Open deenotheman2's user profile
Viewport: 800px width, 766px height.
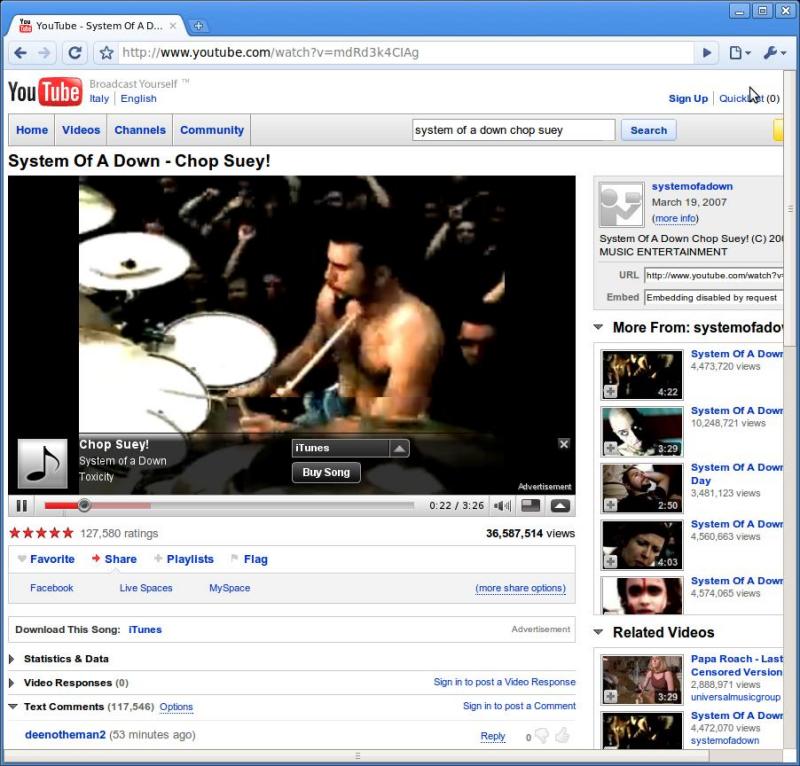(65, 735)
